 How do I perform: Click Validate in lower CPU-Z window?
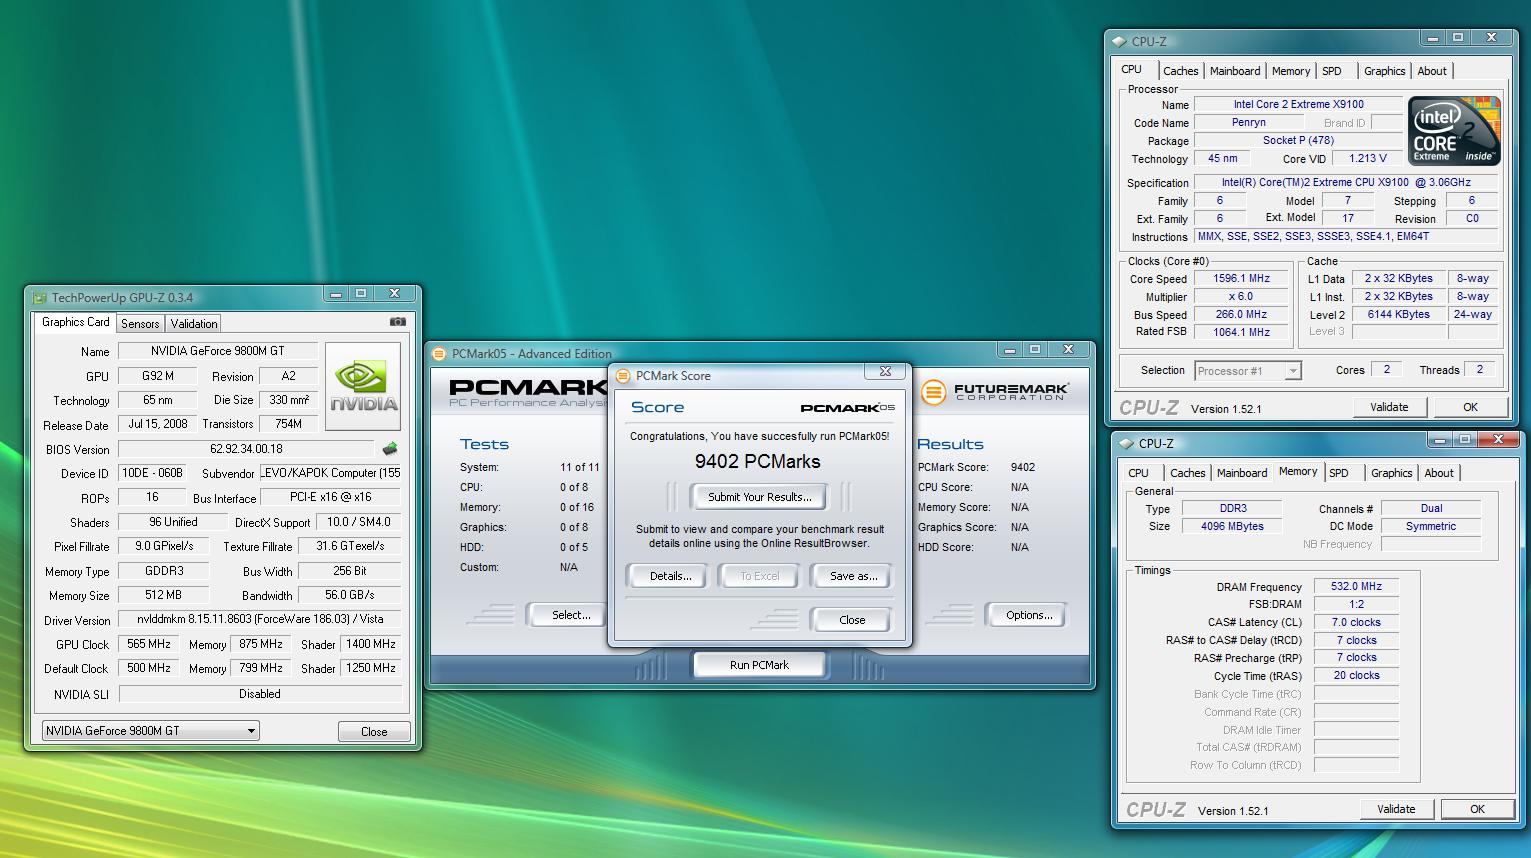coord(1396,809)
